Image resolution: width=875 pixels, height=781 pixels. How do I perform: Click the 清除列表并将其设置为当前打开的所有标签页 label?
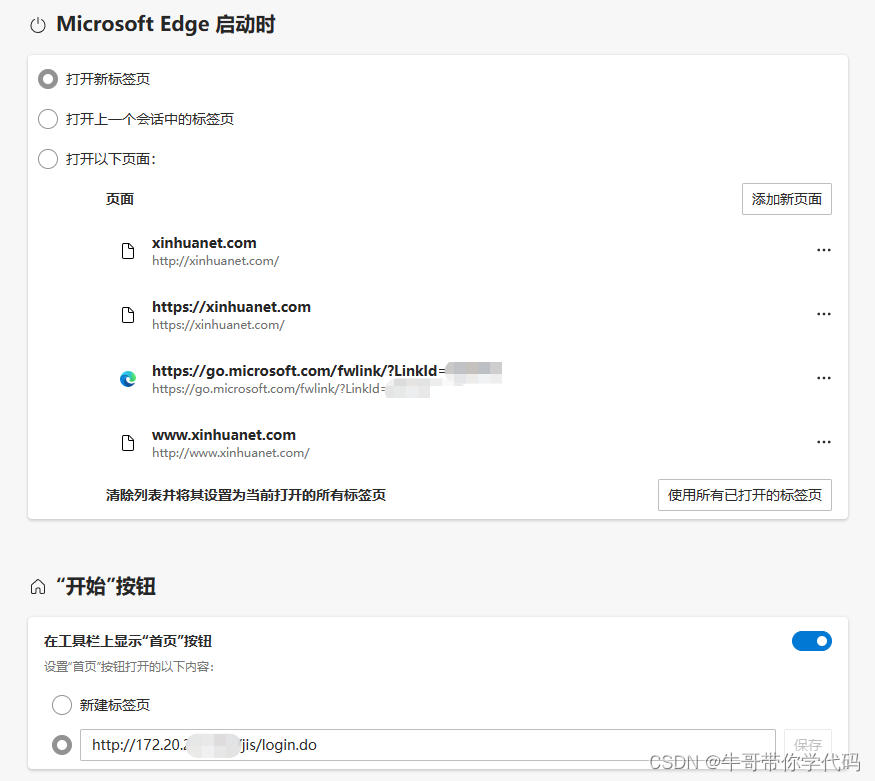tap(246, 495)
